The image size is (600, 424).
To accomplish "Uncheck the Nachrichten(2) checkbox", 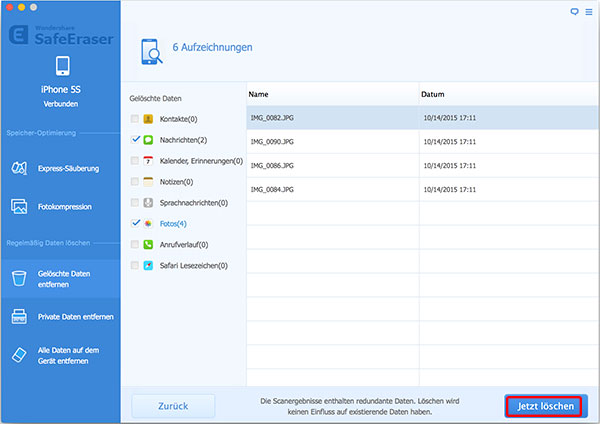I will click(x=135, y=139).
